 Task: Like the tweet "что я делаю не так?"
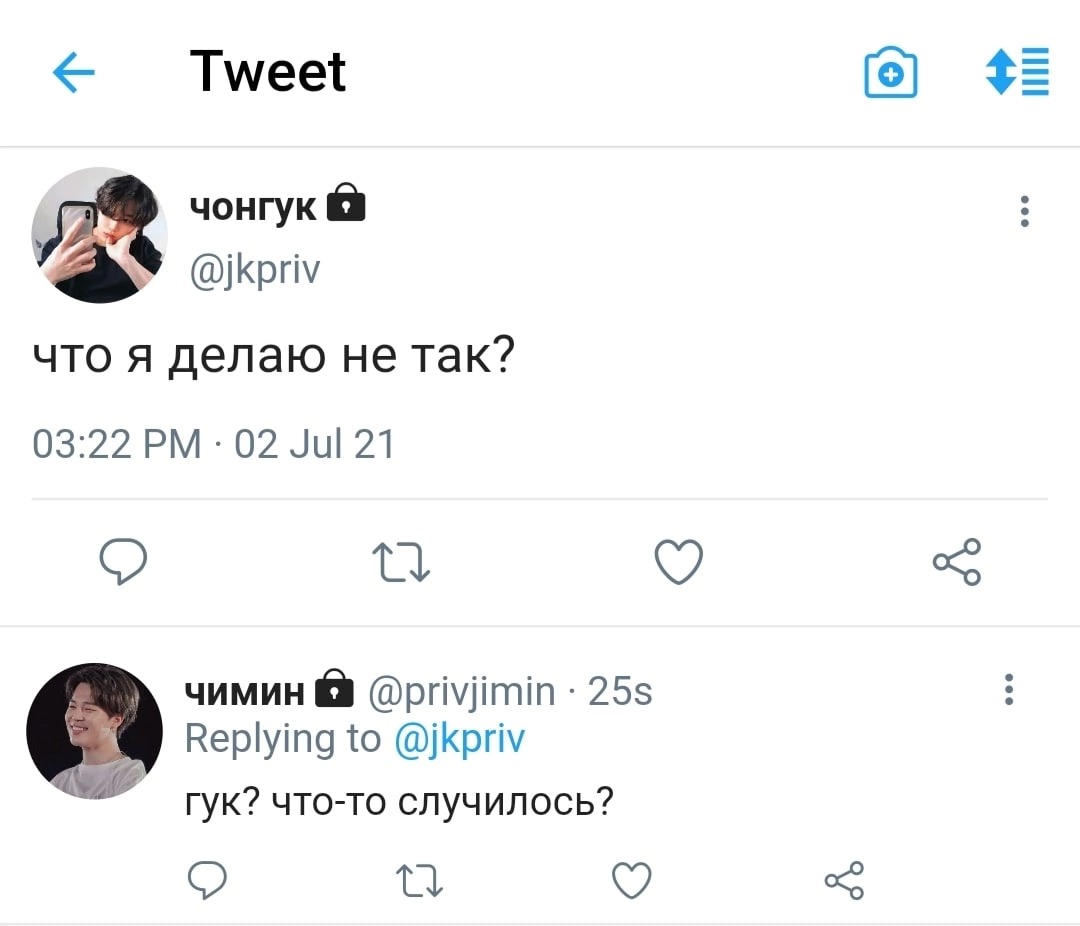[679, 562]
